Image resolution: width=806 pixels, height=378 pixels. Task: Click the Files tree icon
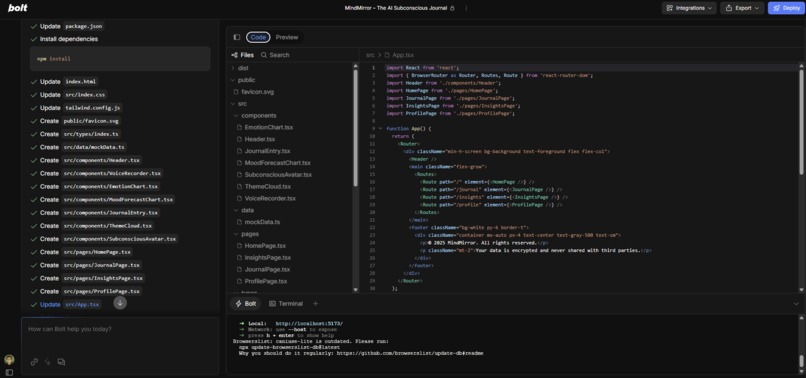(x=234, y=55)
